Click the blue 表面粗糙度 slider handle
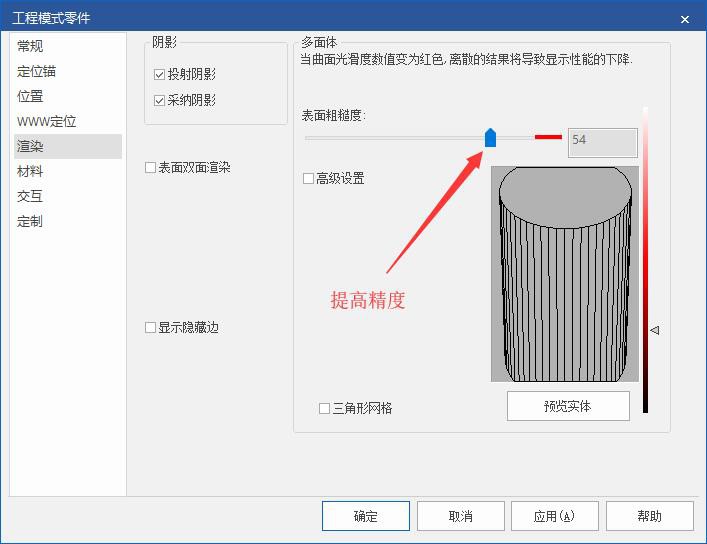This screenshot has width=707, height=544. click(x=490, y=138)
